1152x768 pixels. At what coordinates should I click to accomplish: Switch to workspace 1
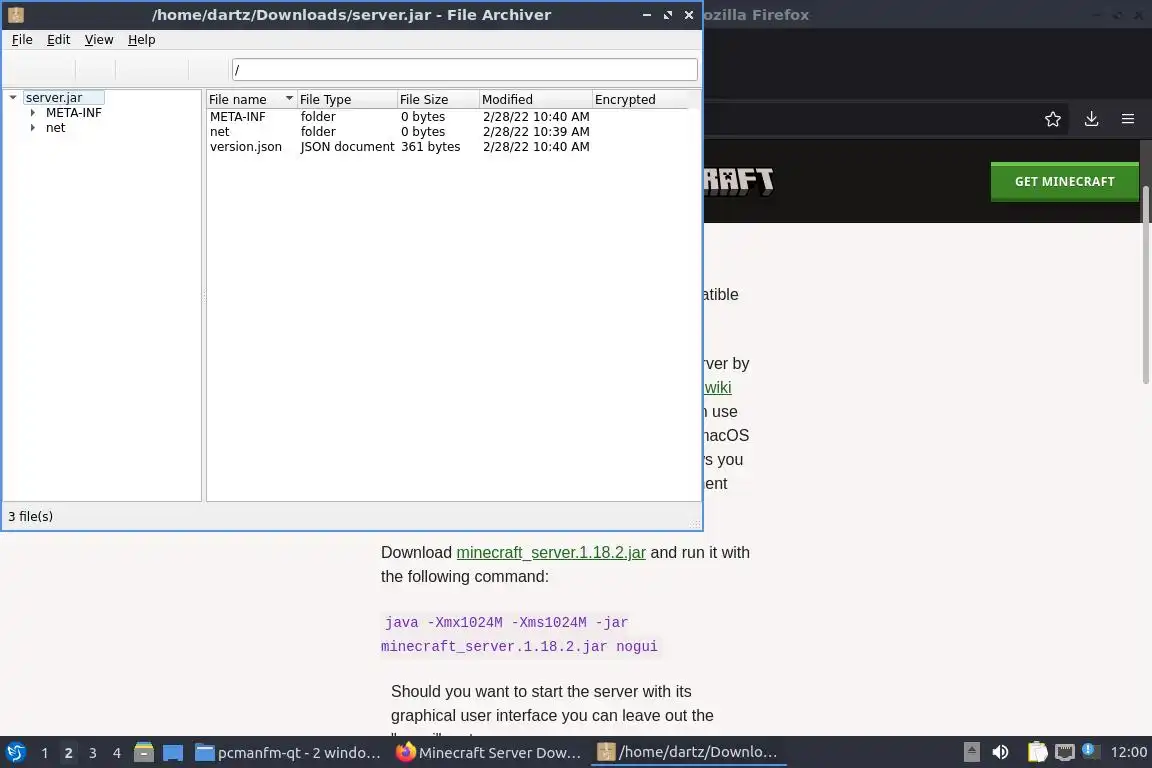pos(44,753)
